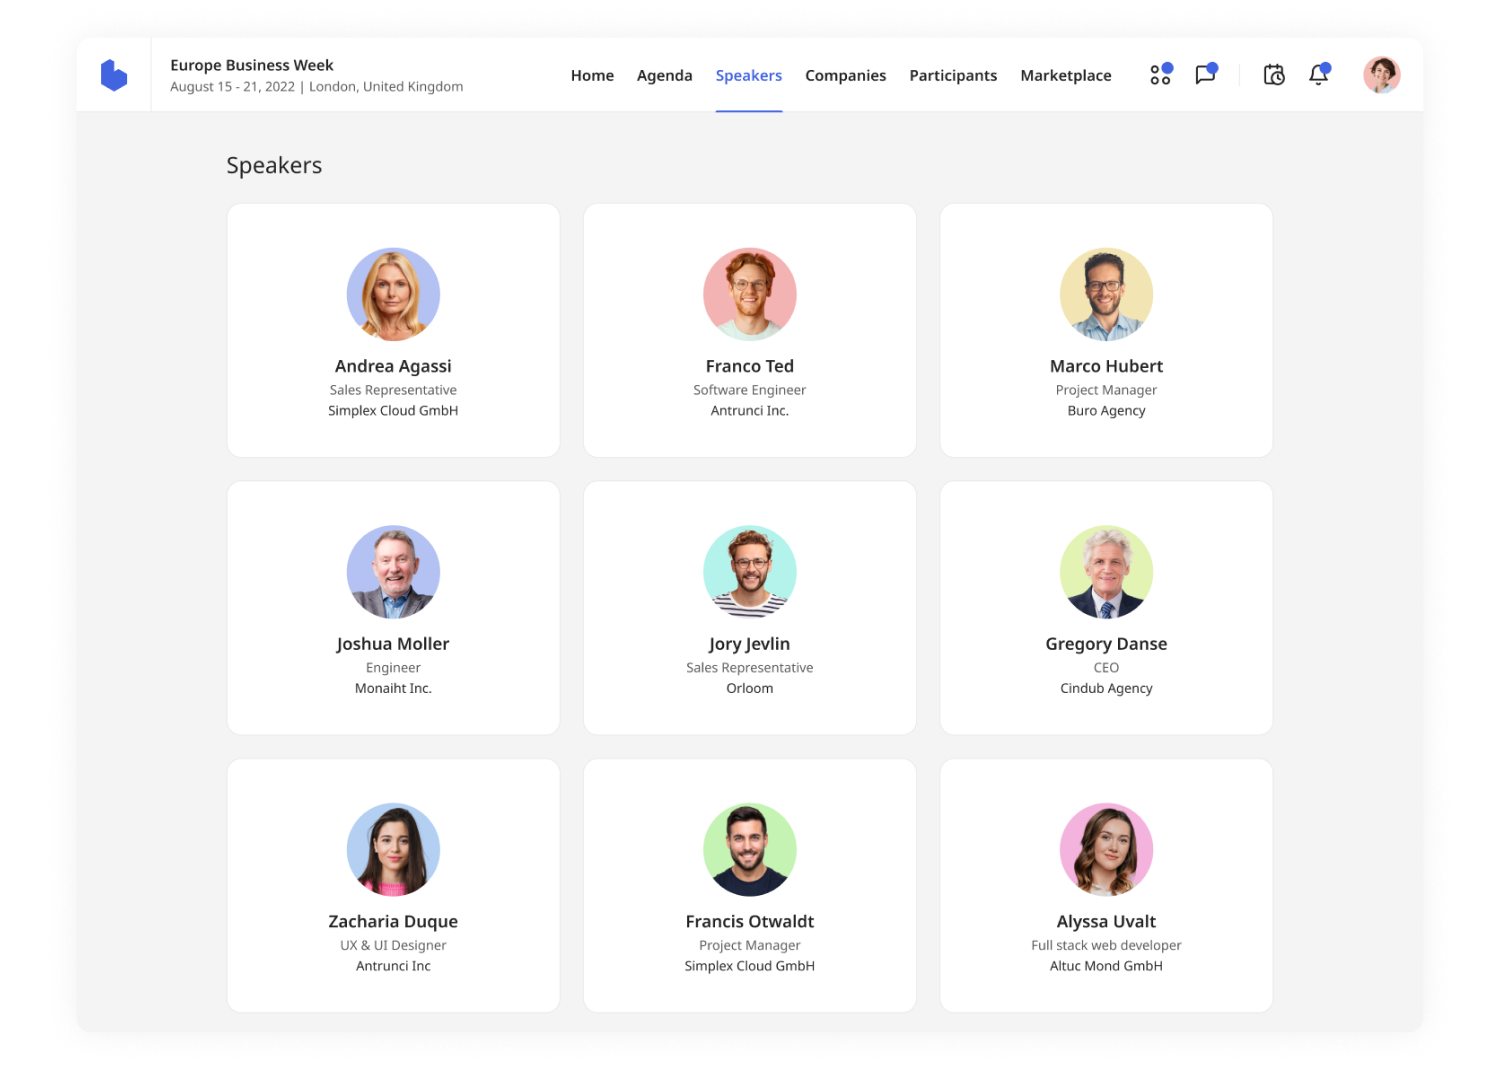Select the Speakers tab
This screenshot has width=1500, height=1070.
[748, 76]
